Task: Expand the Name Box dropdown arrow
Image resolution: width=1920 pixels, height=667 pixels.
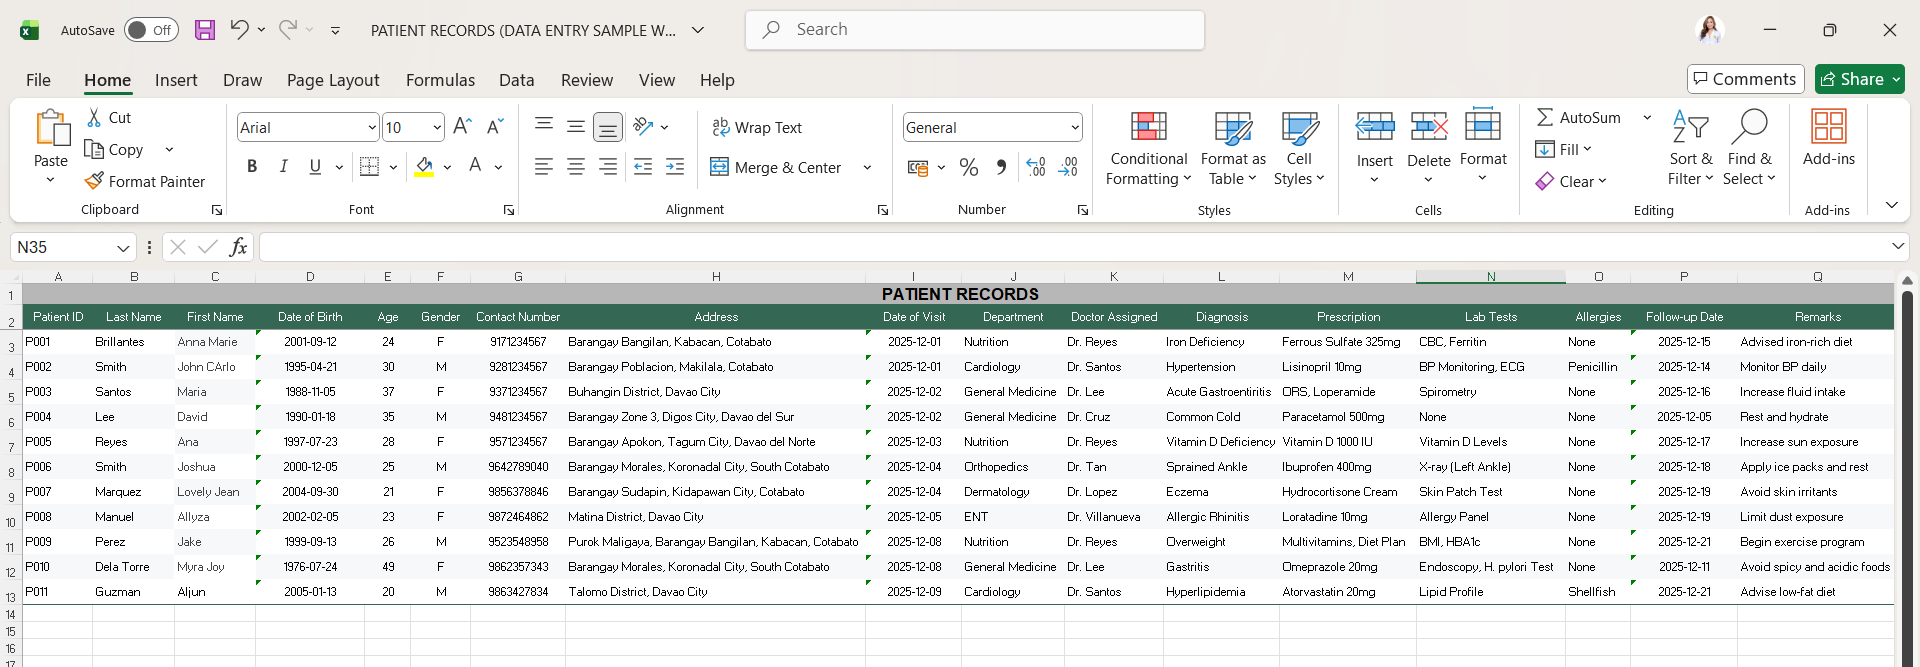Action: point(123,247)
